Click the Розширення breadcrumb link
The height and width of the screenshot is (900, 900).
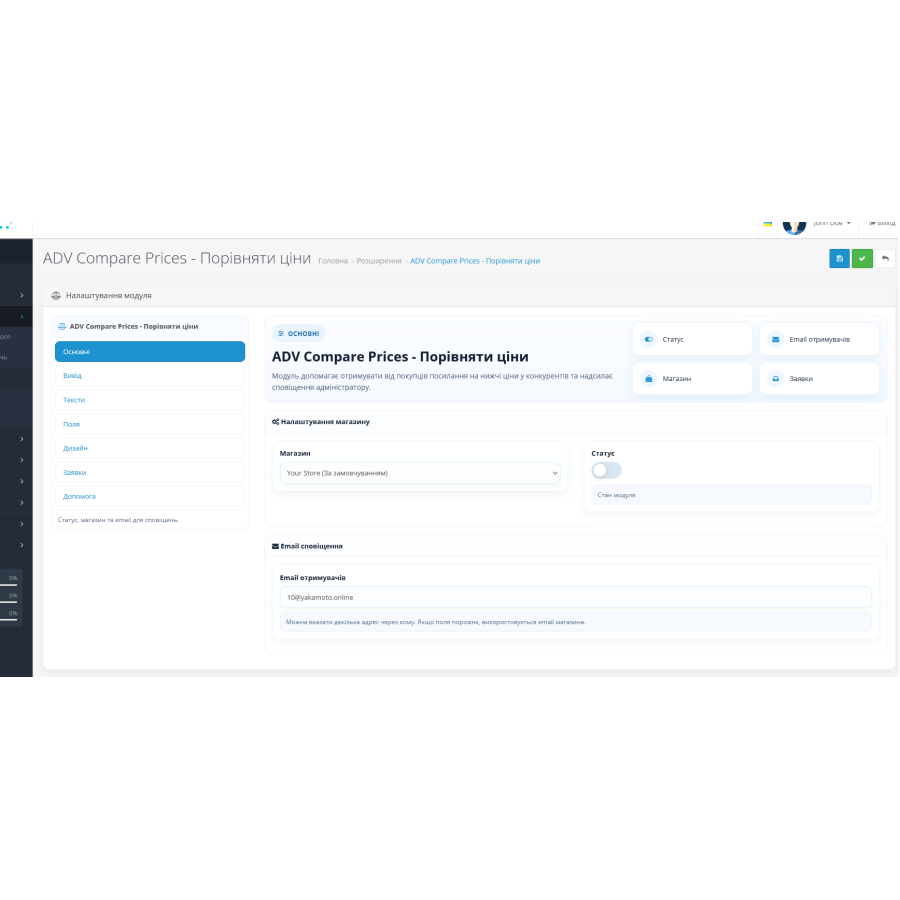pos(379,261)
